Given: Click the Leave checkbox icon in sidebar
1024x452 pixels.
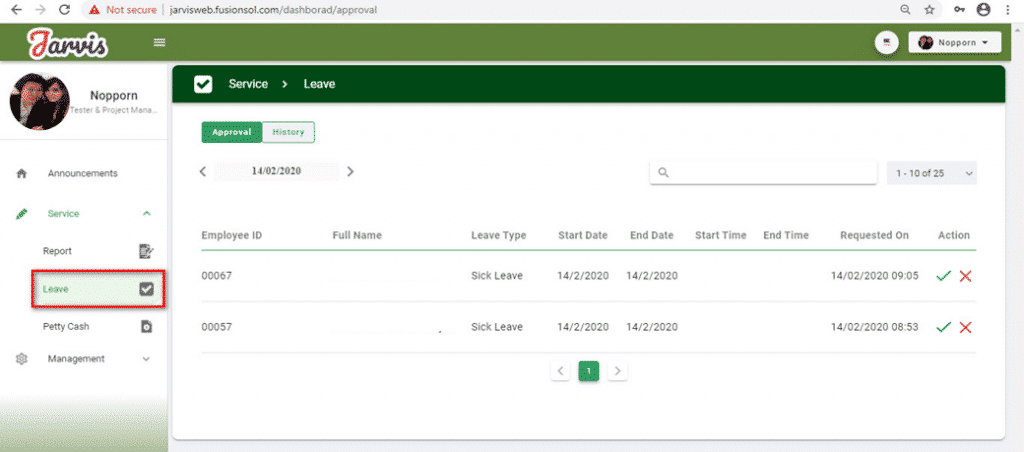Looking at the screenshot, I should pos(146,289).
